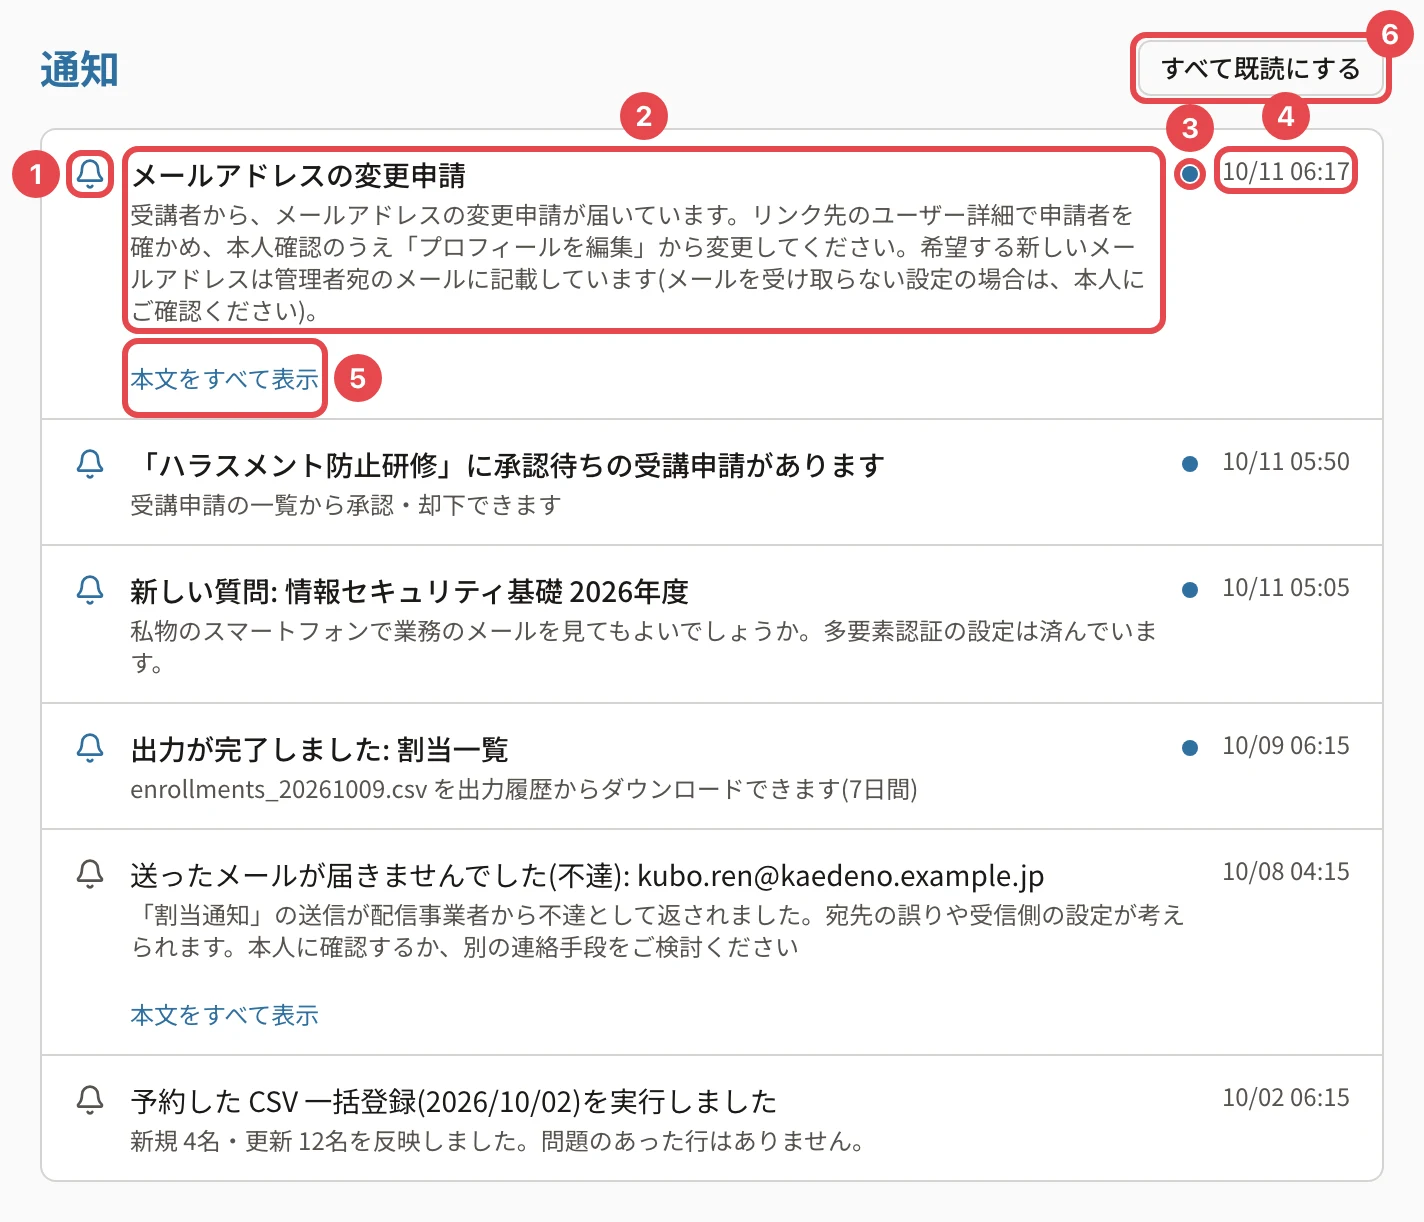Click unread dot for 新しい質問 notification
Screen dimensions: 1424x1222
[x=1190, y=590]
